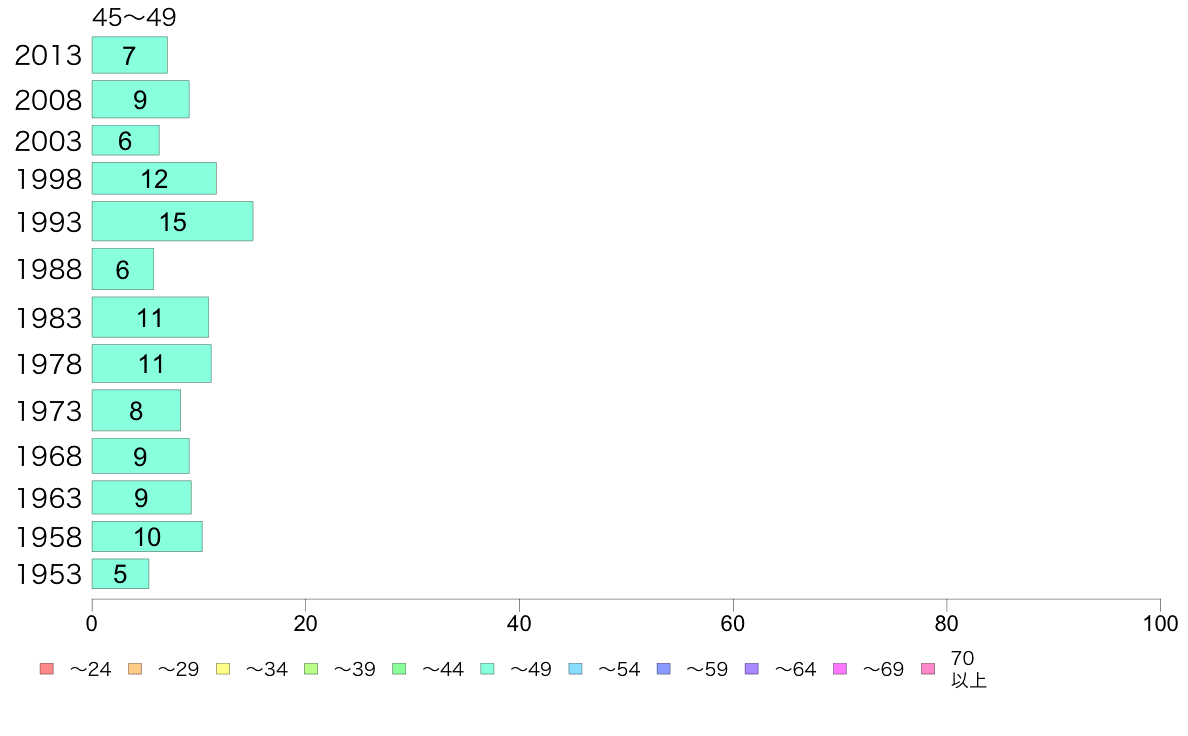
Task: Click the ~44 green legend swatch
Action: coord(399,669)
